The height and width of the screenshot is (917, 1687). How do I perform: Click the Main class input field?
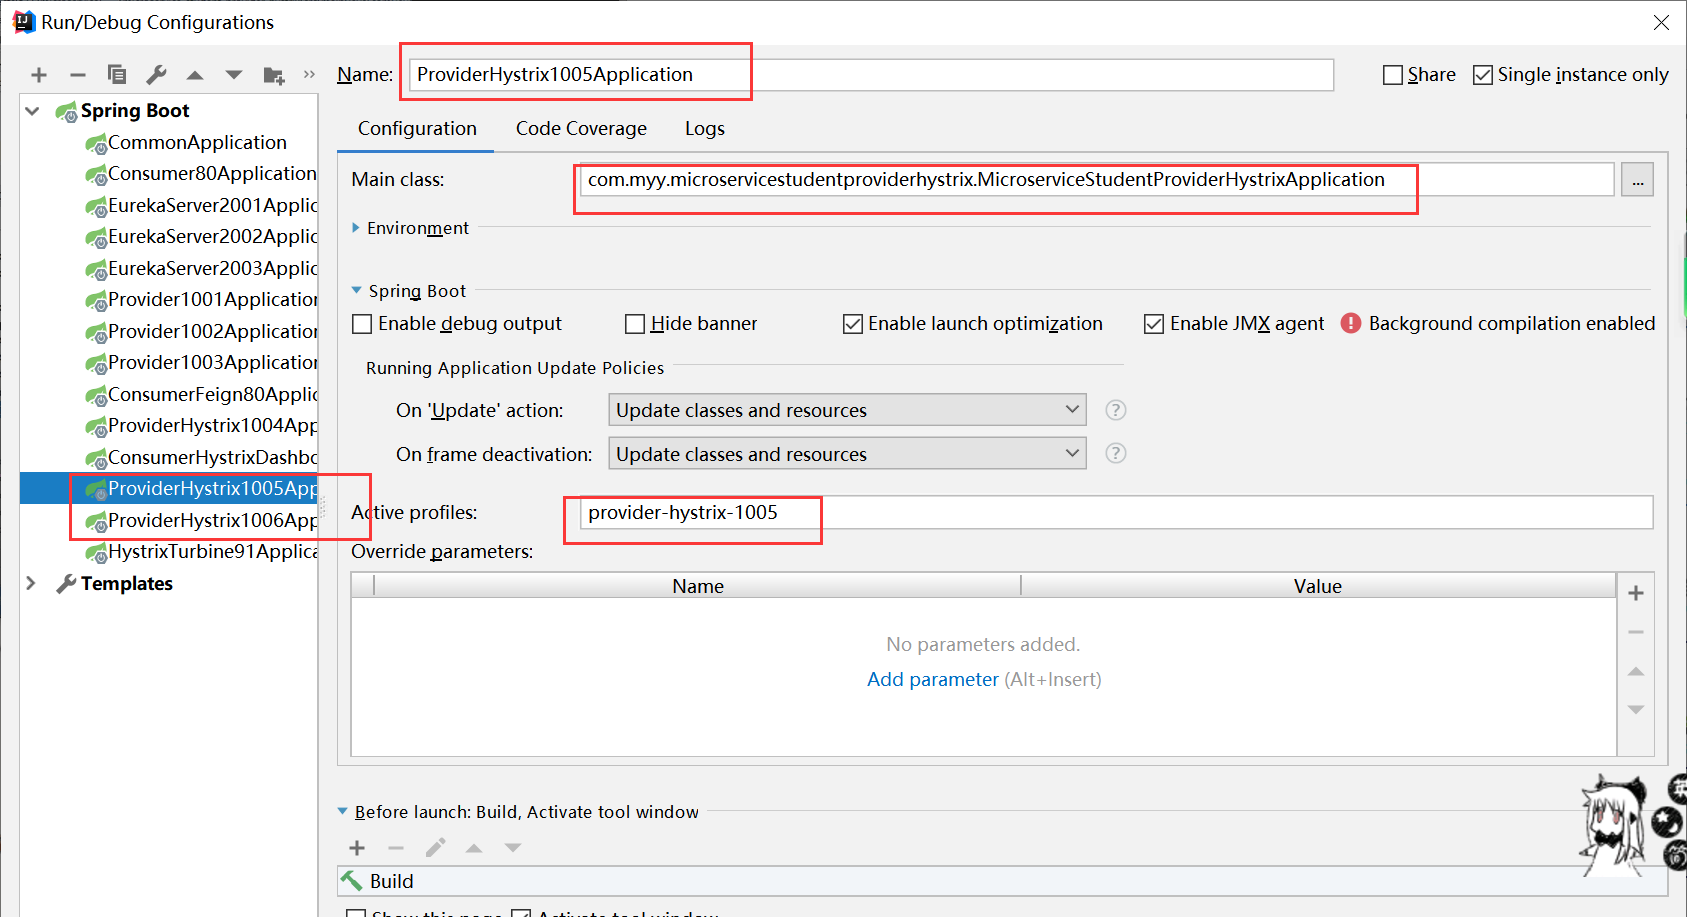pos(1097,180)
